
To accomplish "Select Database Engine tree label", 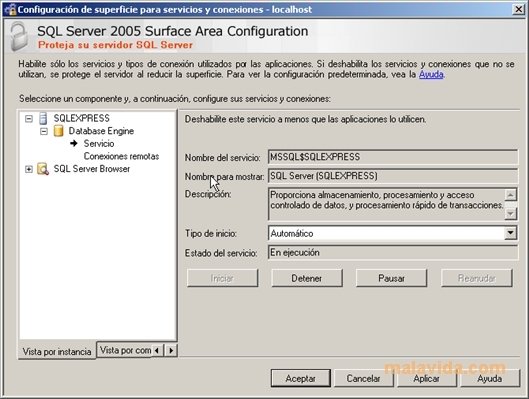I will click(x=101, y=131).
